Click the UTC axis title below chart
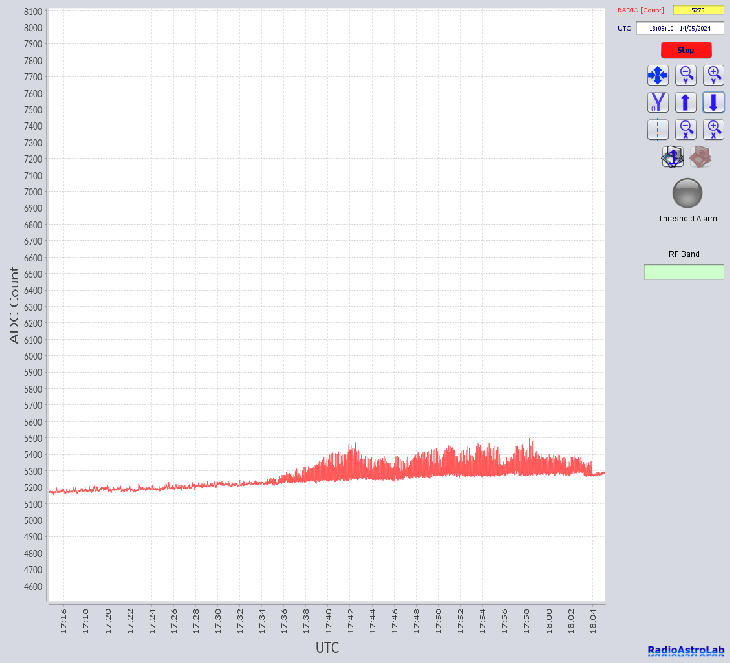The height and width of the screenshot is (663, 730). pyautogui.click(x=327, y=648)
